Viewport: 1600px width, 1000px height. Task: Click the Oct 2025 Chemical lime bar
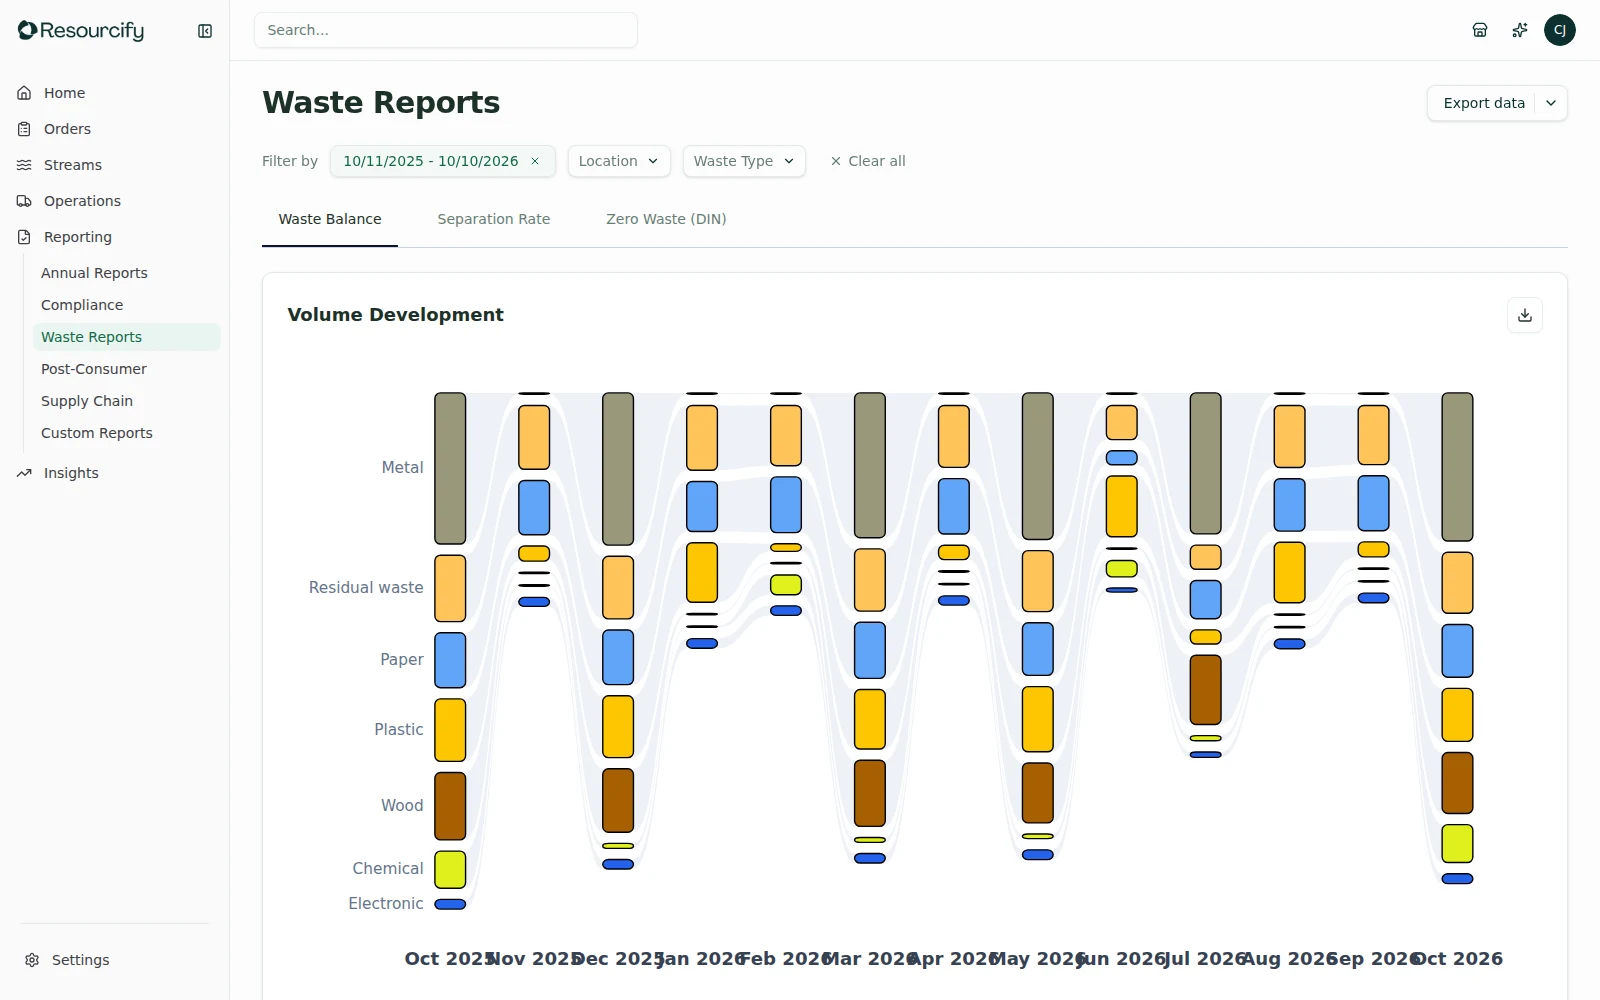pos(450,869)
